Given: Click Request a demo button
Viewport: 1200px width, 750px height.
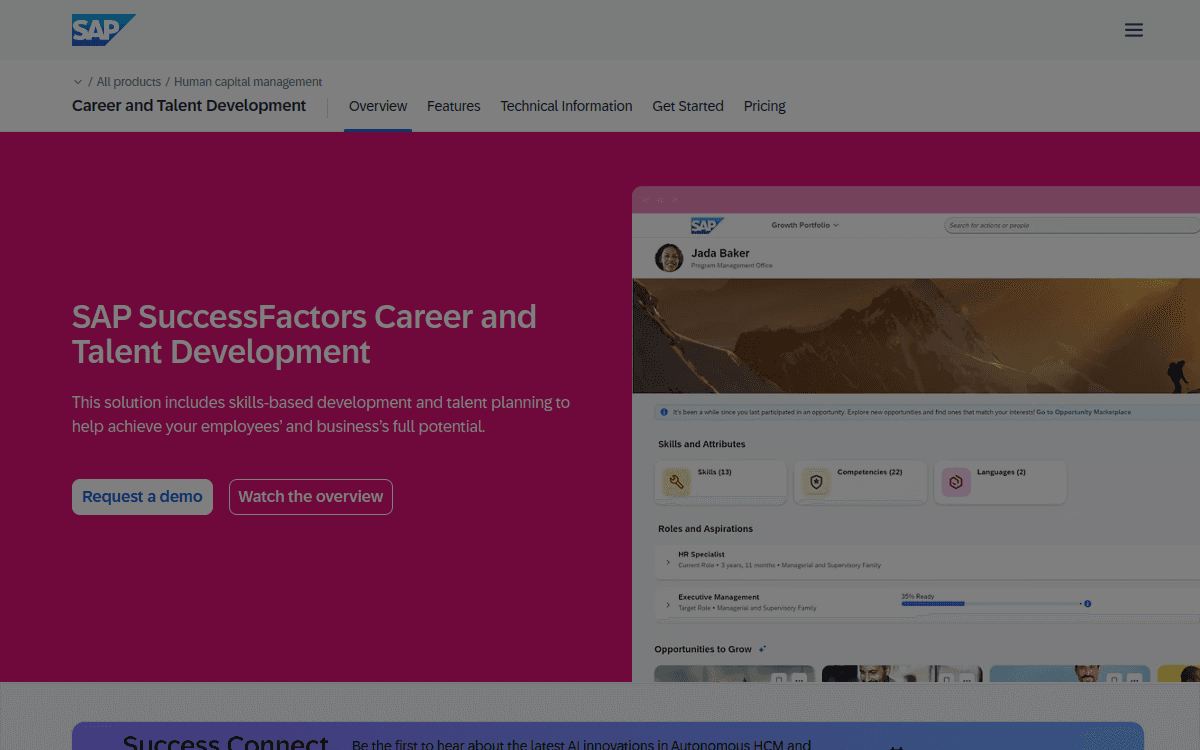Looking at the screenshot, I should pyautogui.click(x=142, y=497).
